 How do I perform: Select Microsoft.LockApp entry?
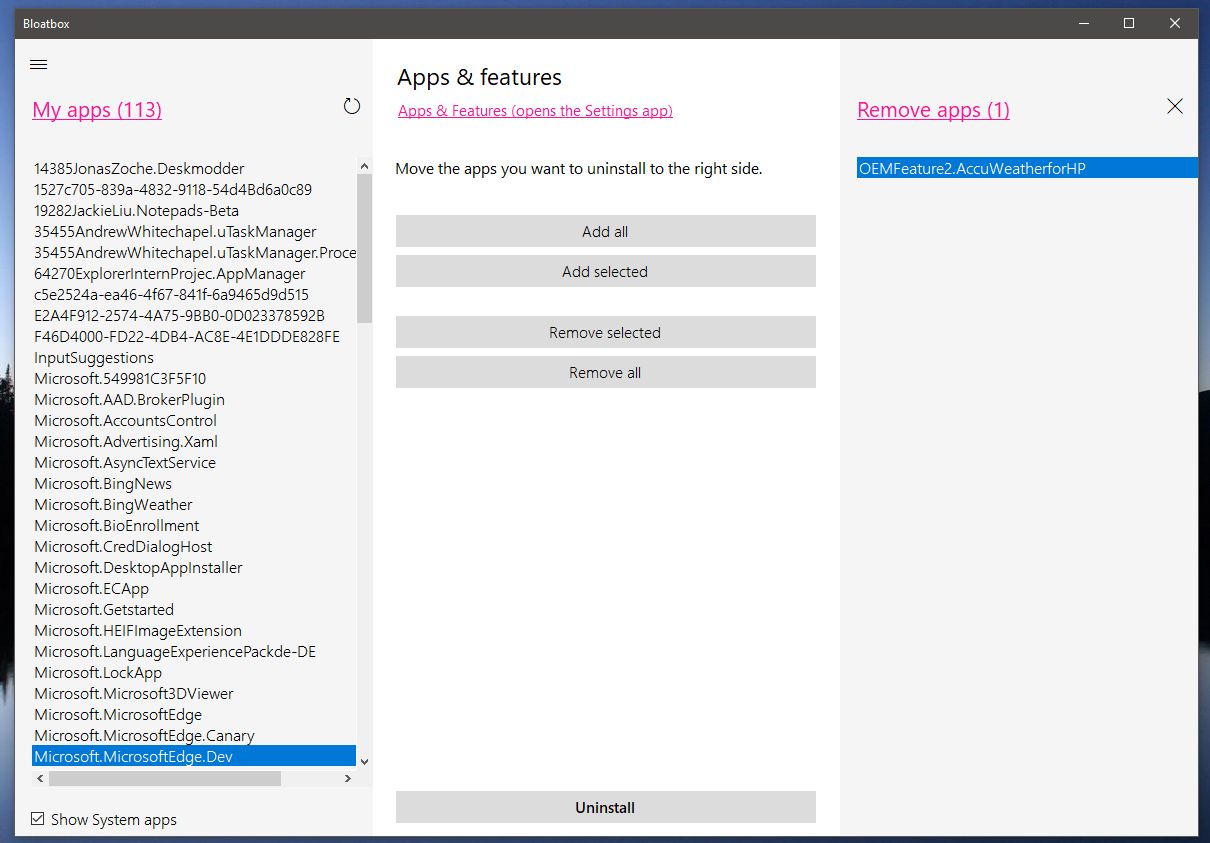tap(194, 672)
